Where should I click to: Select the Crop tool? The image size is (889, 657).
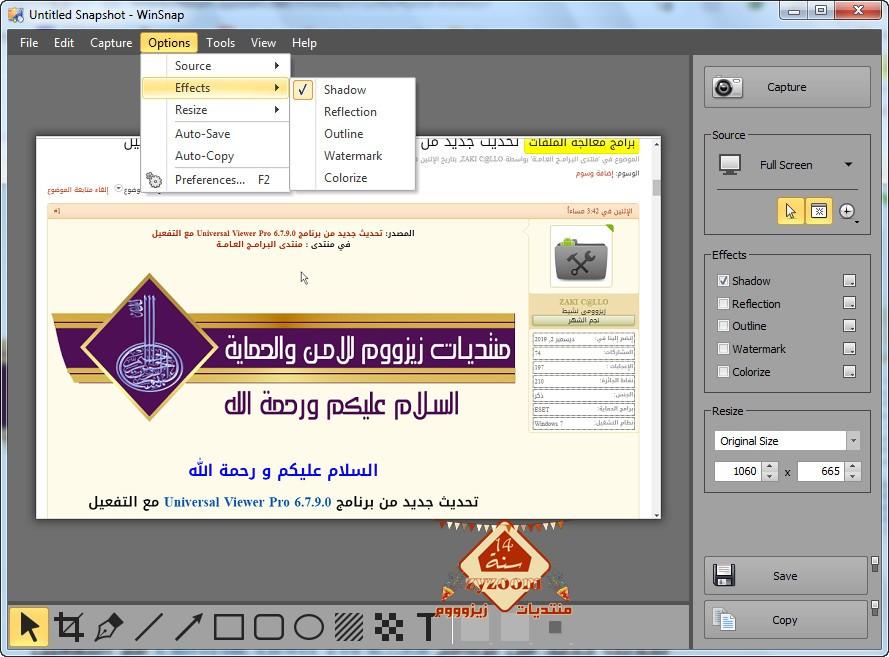69,627
